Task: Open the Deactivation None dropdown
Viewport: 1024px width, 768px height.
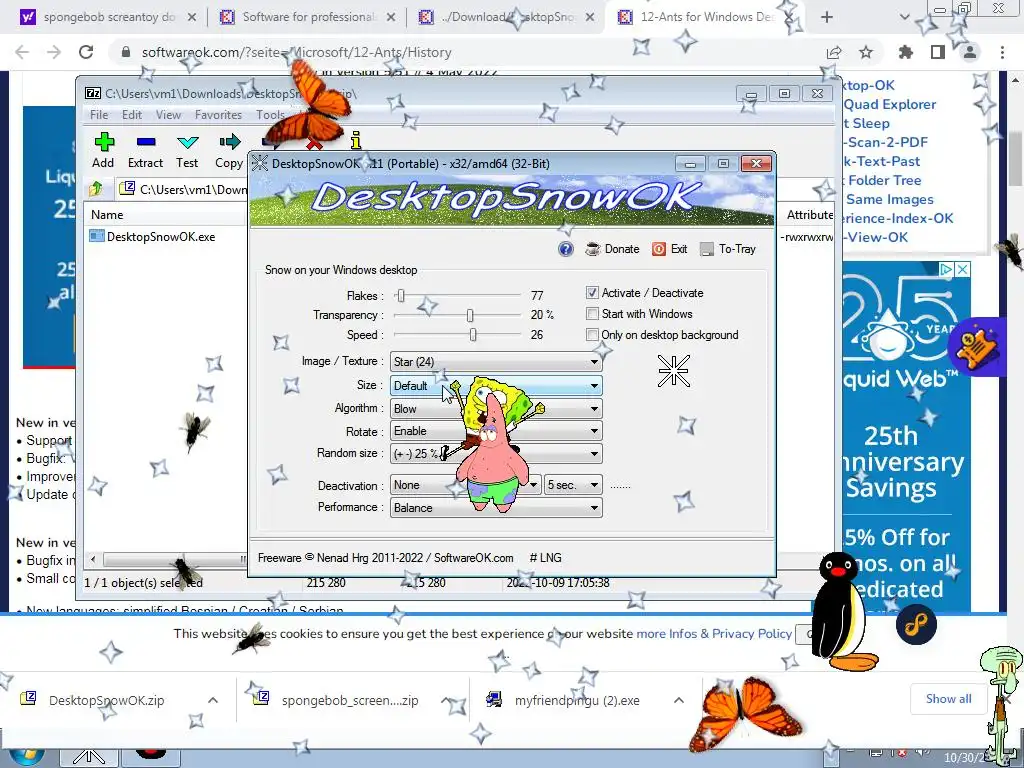Action: [466, 485]
